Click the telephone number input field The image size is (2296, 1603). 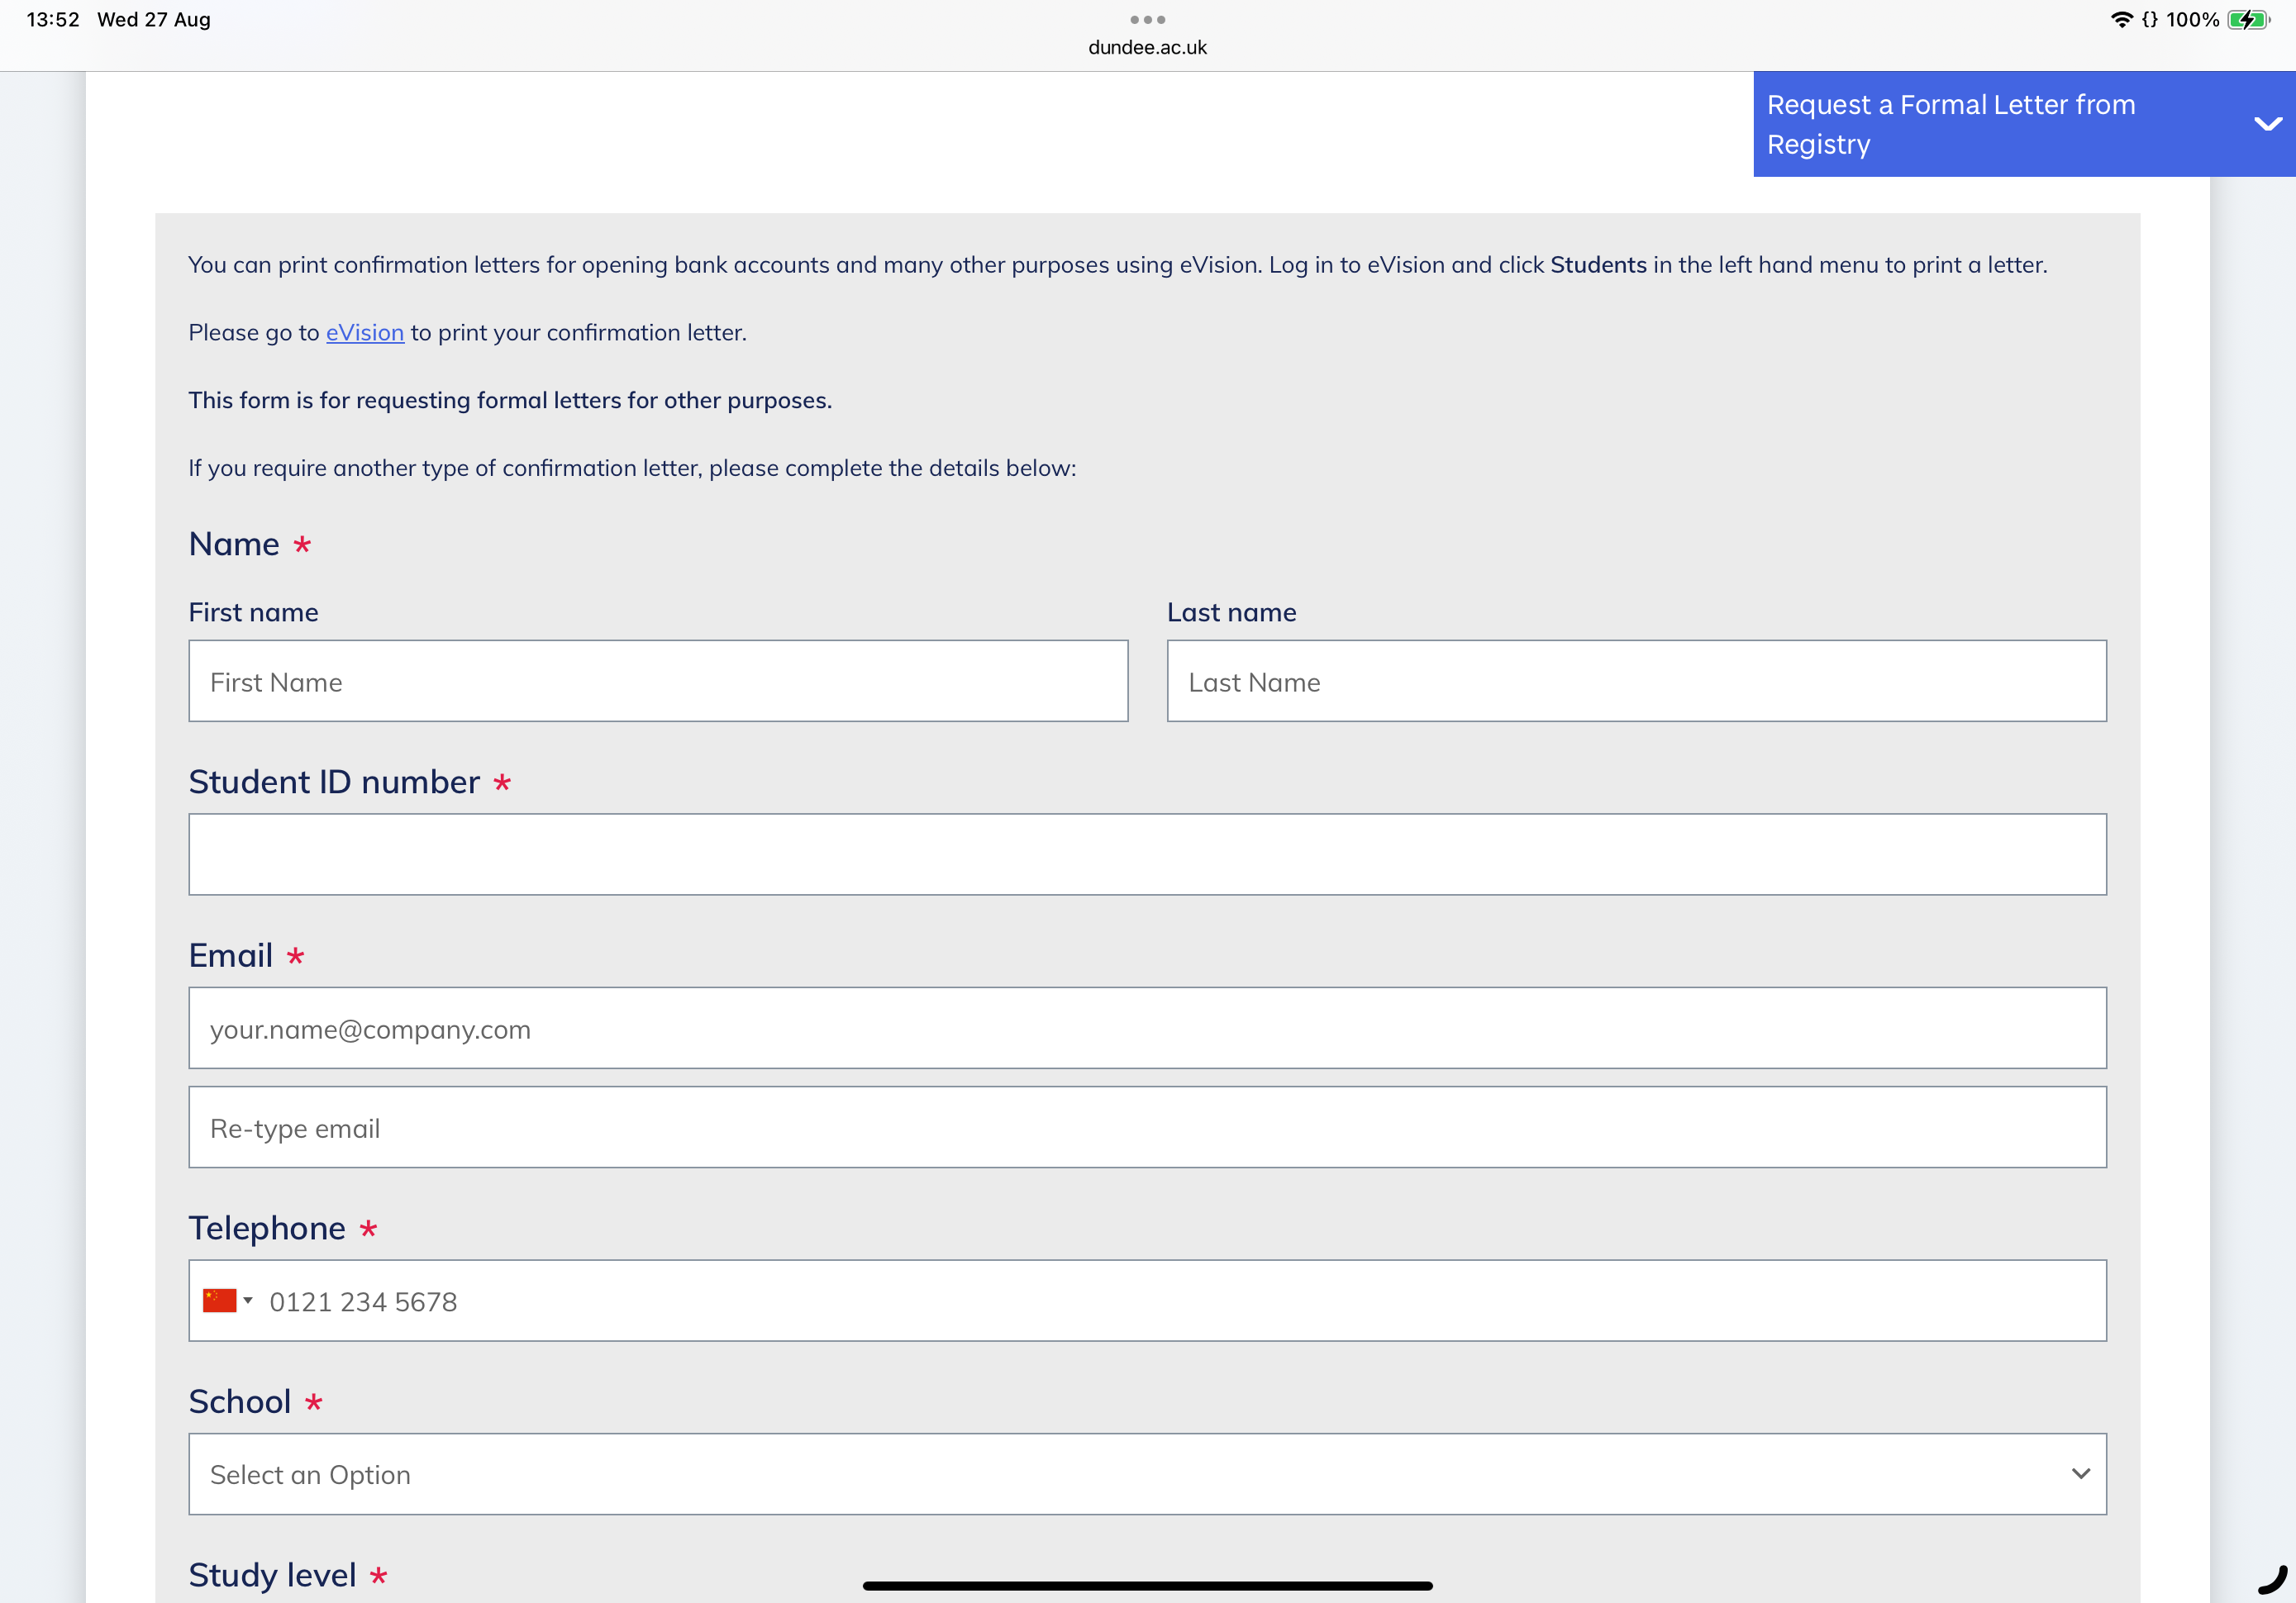click(x=1180, y=1301)
